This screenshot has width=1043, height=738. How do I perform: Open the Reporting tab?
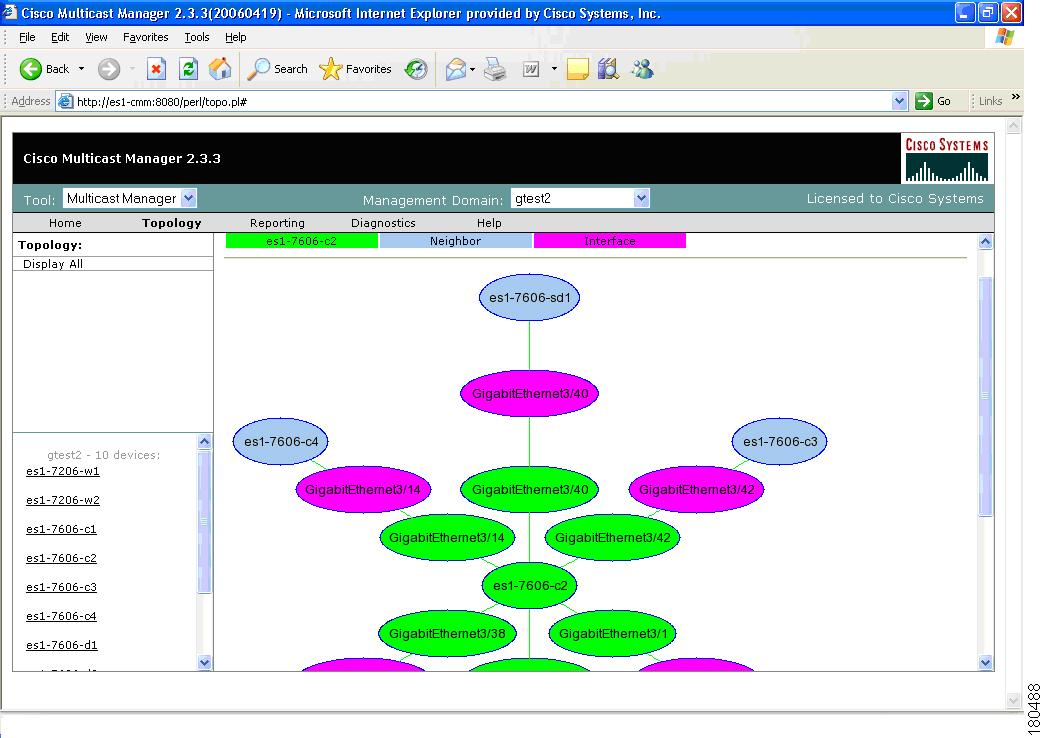click(x=277, y=223)
